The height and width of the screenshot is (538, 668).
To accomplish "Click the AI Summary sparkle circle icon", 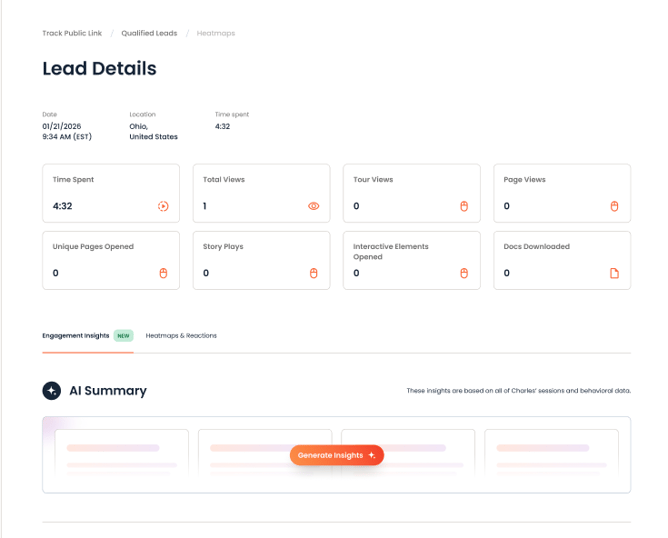I will pyautogui.click(x=52, y=391).
